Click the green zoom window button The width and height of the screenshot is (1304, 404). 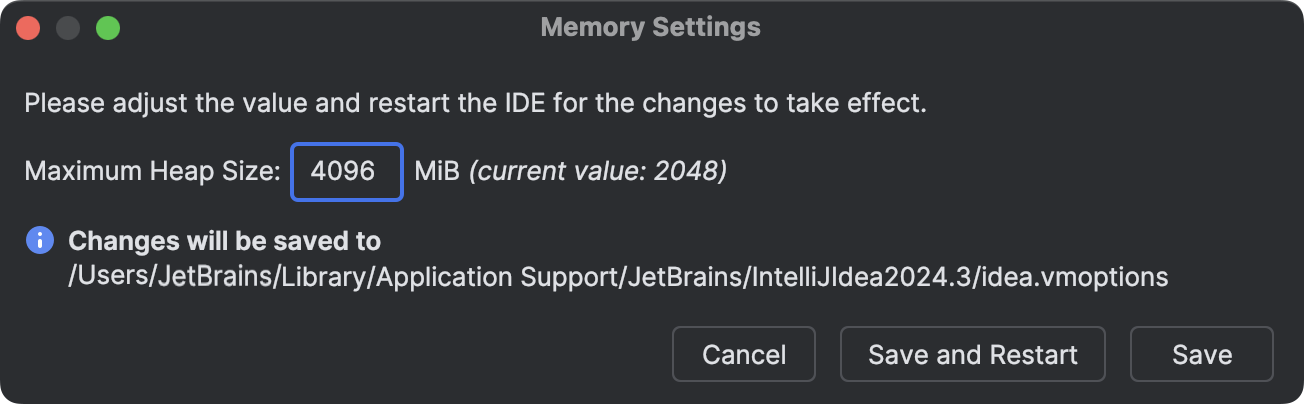tap(108, 27)
